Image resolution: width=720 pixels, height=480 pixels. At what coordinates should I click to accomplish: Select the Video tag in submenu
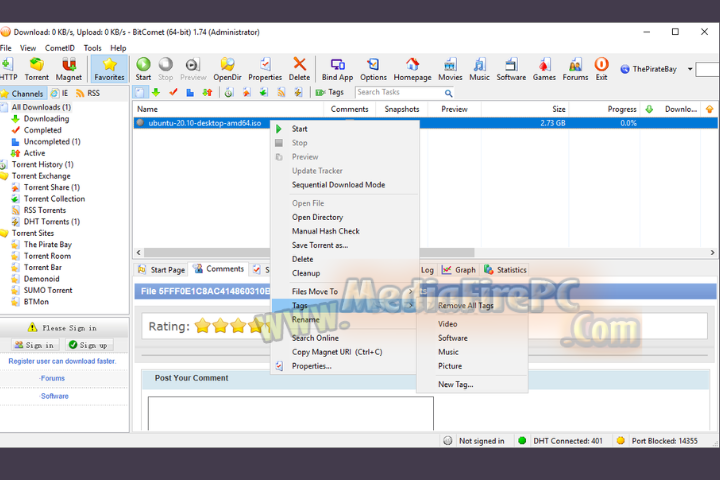[x=472, y=324]
